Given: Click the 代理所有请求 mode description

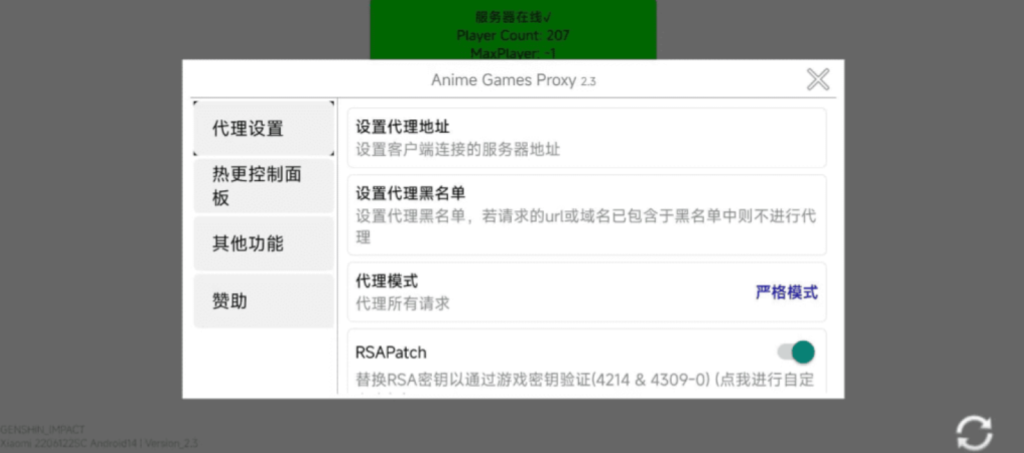Looking at the screenshot, I should pos(403,303).
